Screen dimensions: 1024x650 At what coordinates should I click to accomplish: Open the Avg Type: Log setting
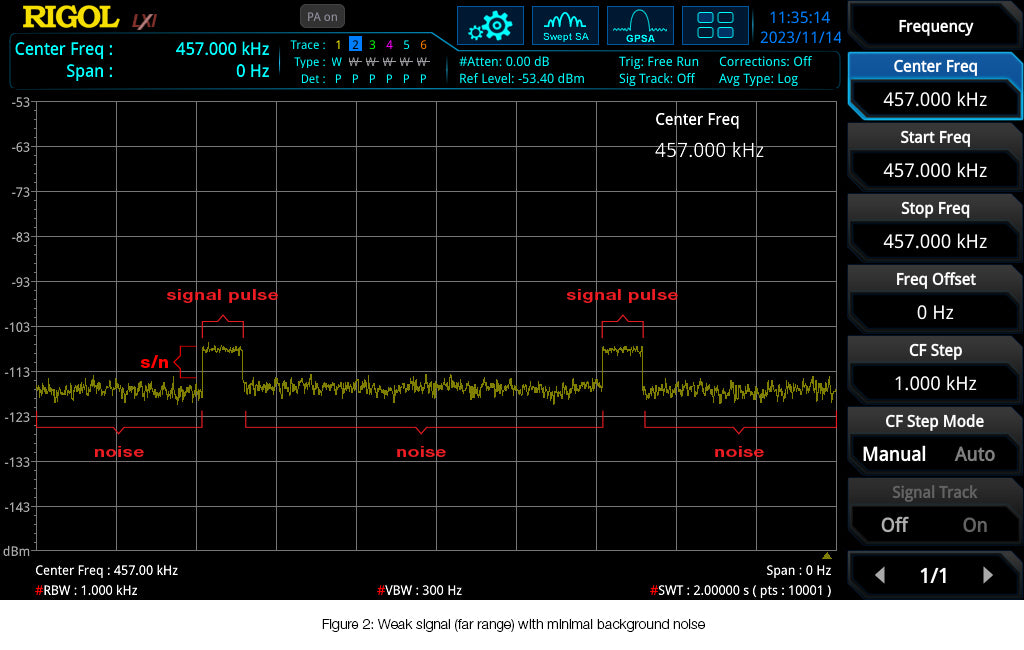pyautogui.click(x=758, y=79)
